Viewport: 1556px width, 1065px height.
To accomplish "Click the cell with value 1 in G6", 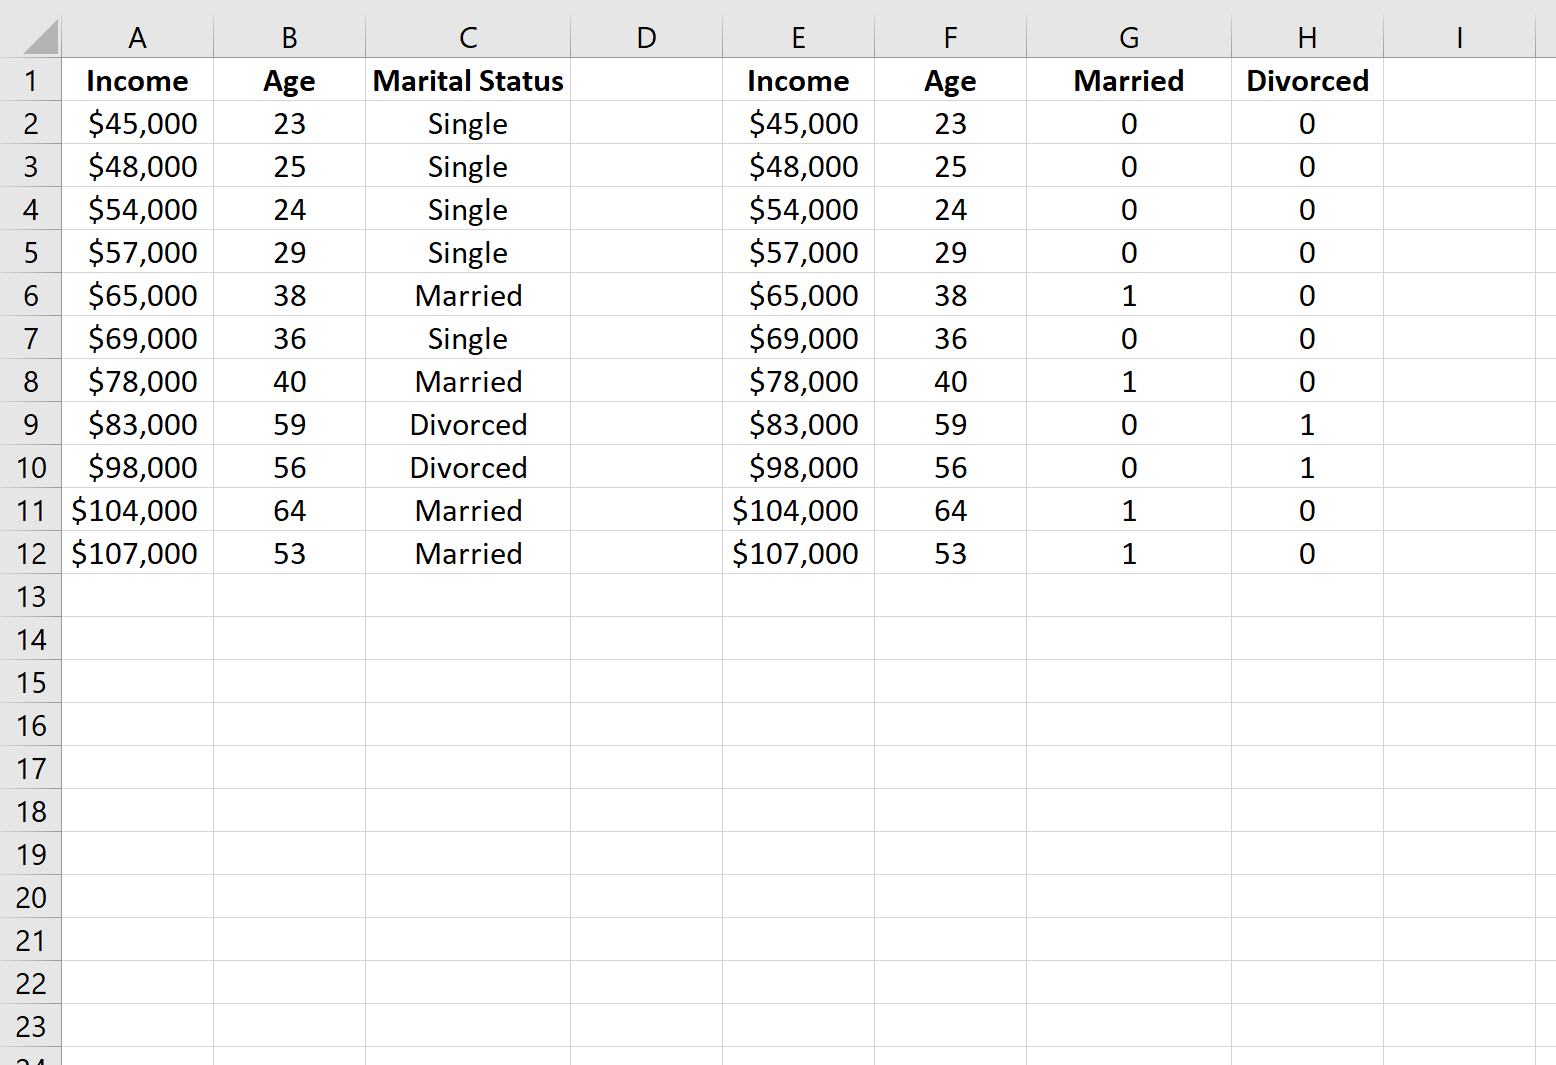I will (1128, 295).
